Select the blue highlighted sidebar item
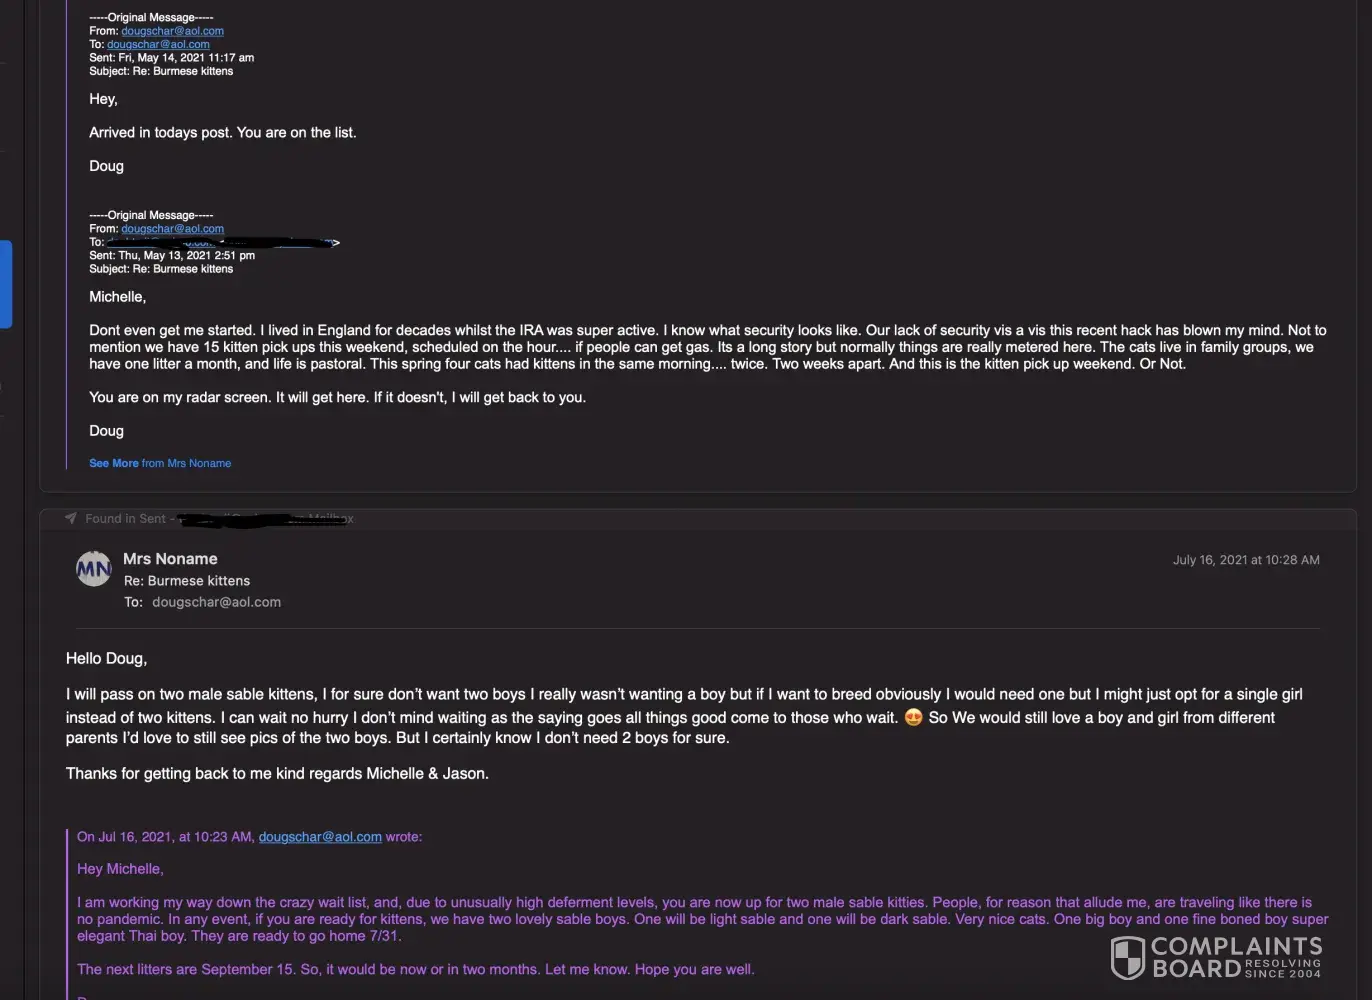This screenshot has width=1372, height=1000. tap(6, 284)
